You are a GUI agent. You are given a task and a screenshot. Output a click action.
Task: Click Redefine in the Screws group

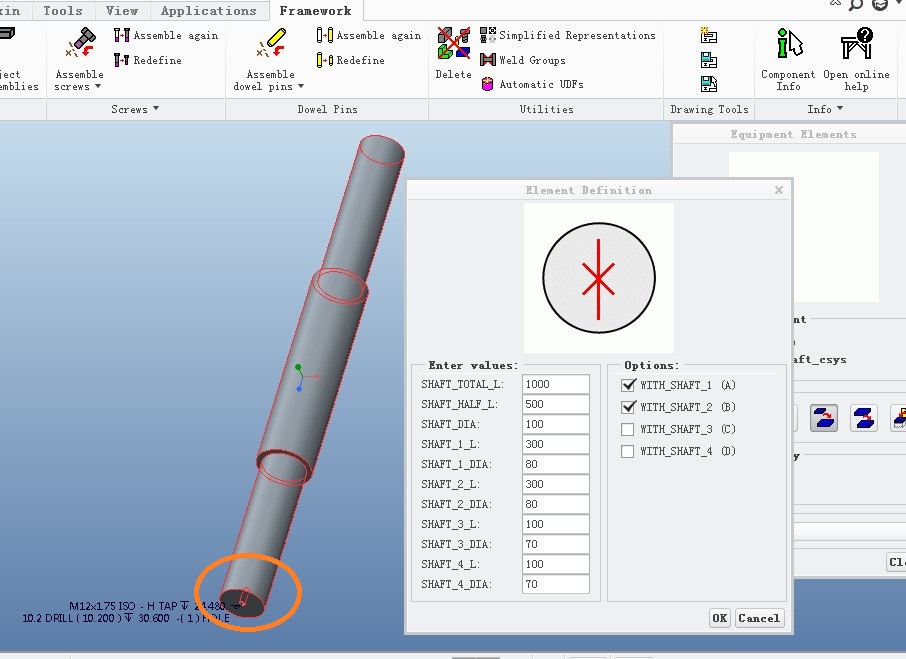[147, 60]
